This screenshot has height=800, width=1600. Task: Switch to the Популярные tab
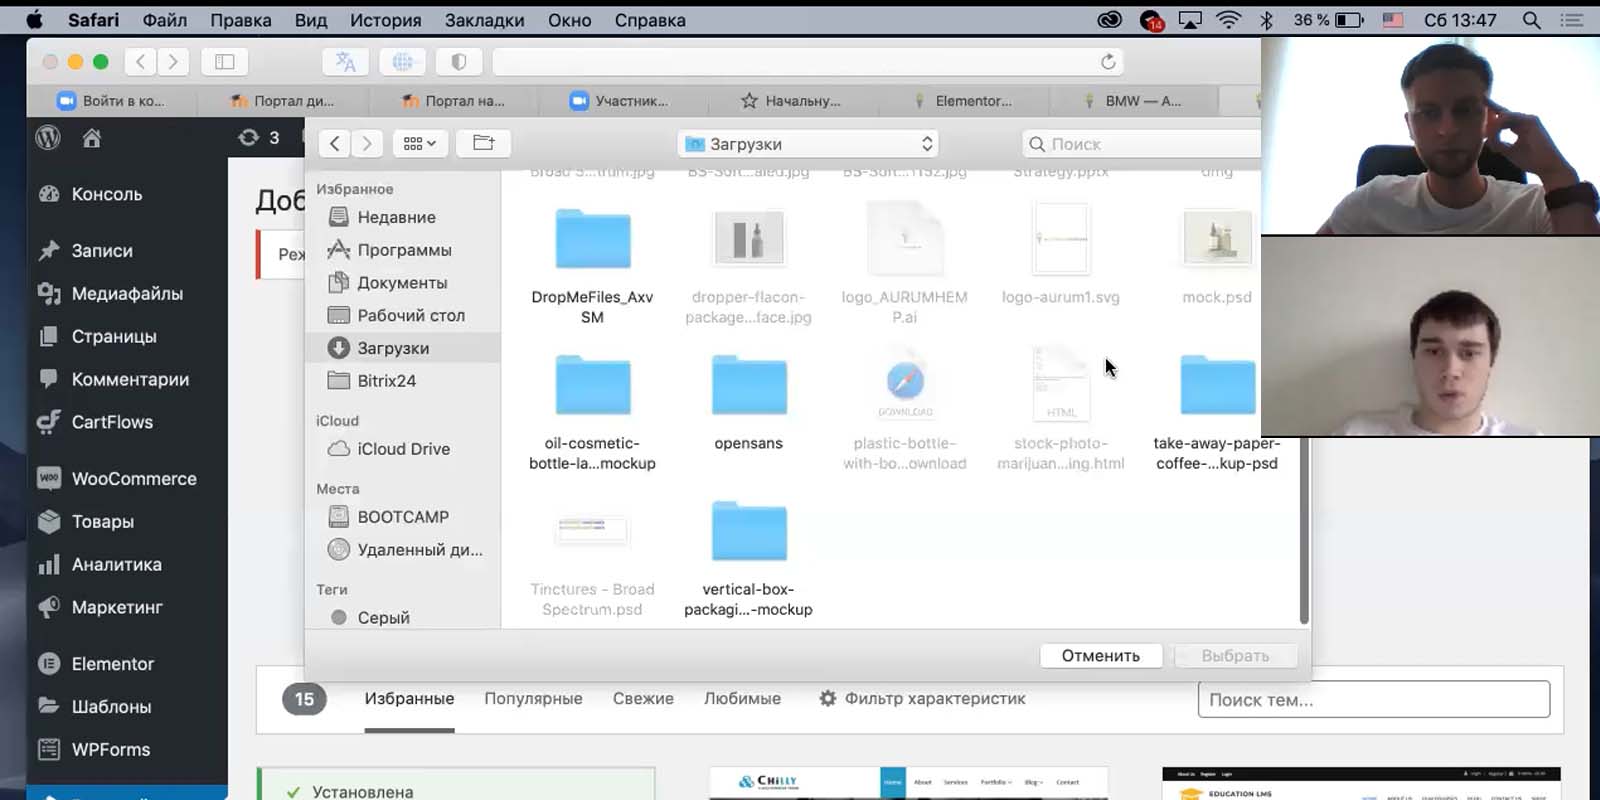(533, 698)
